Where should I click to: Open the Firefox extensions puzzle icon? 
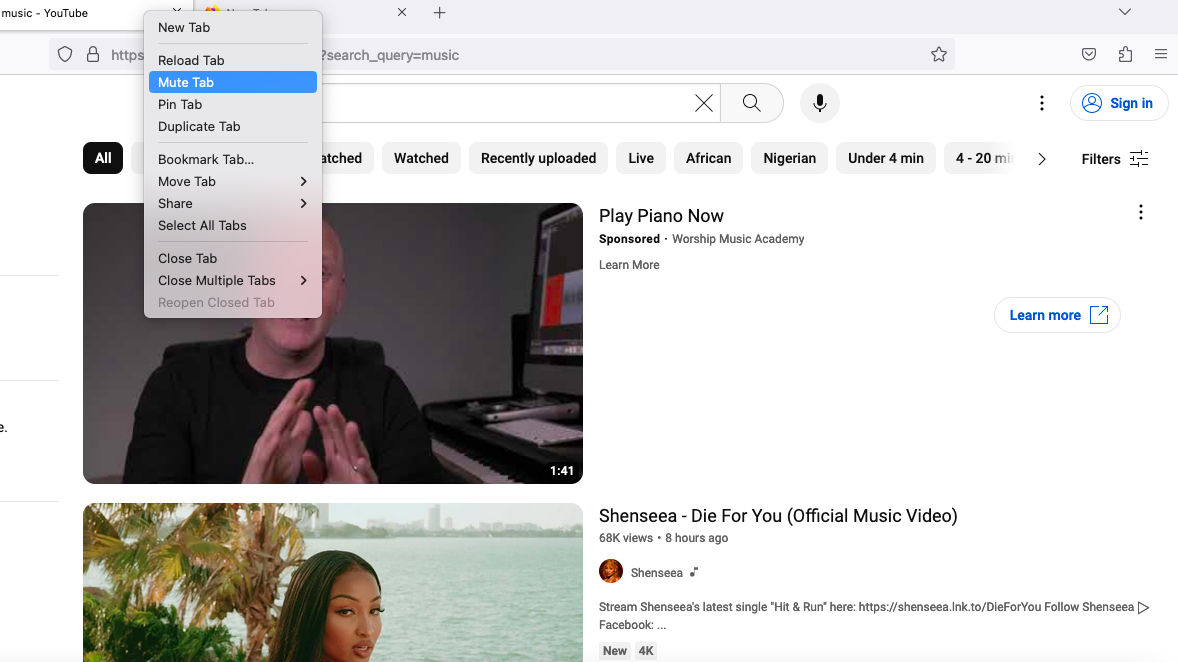pos(1125,54)
